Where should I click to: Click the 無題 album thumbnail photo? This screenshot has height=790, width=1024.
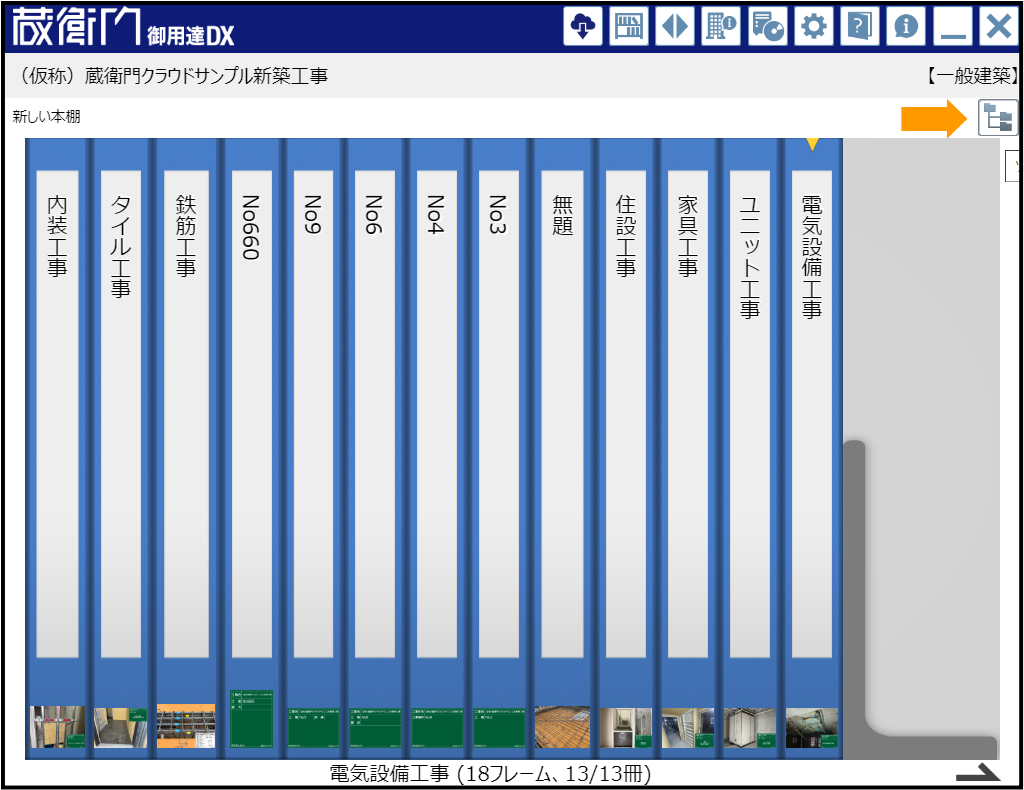(563, 727)
